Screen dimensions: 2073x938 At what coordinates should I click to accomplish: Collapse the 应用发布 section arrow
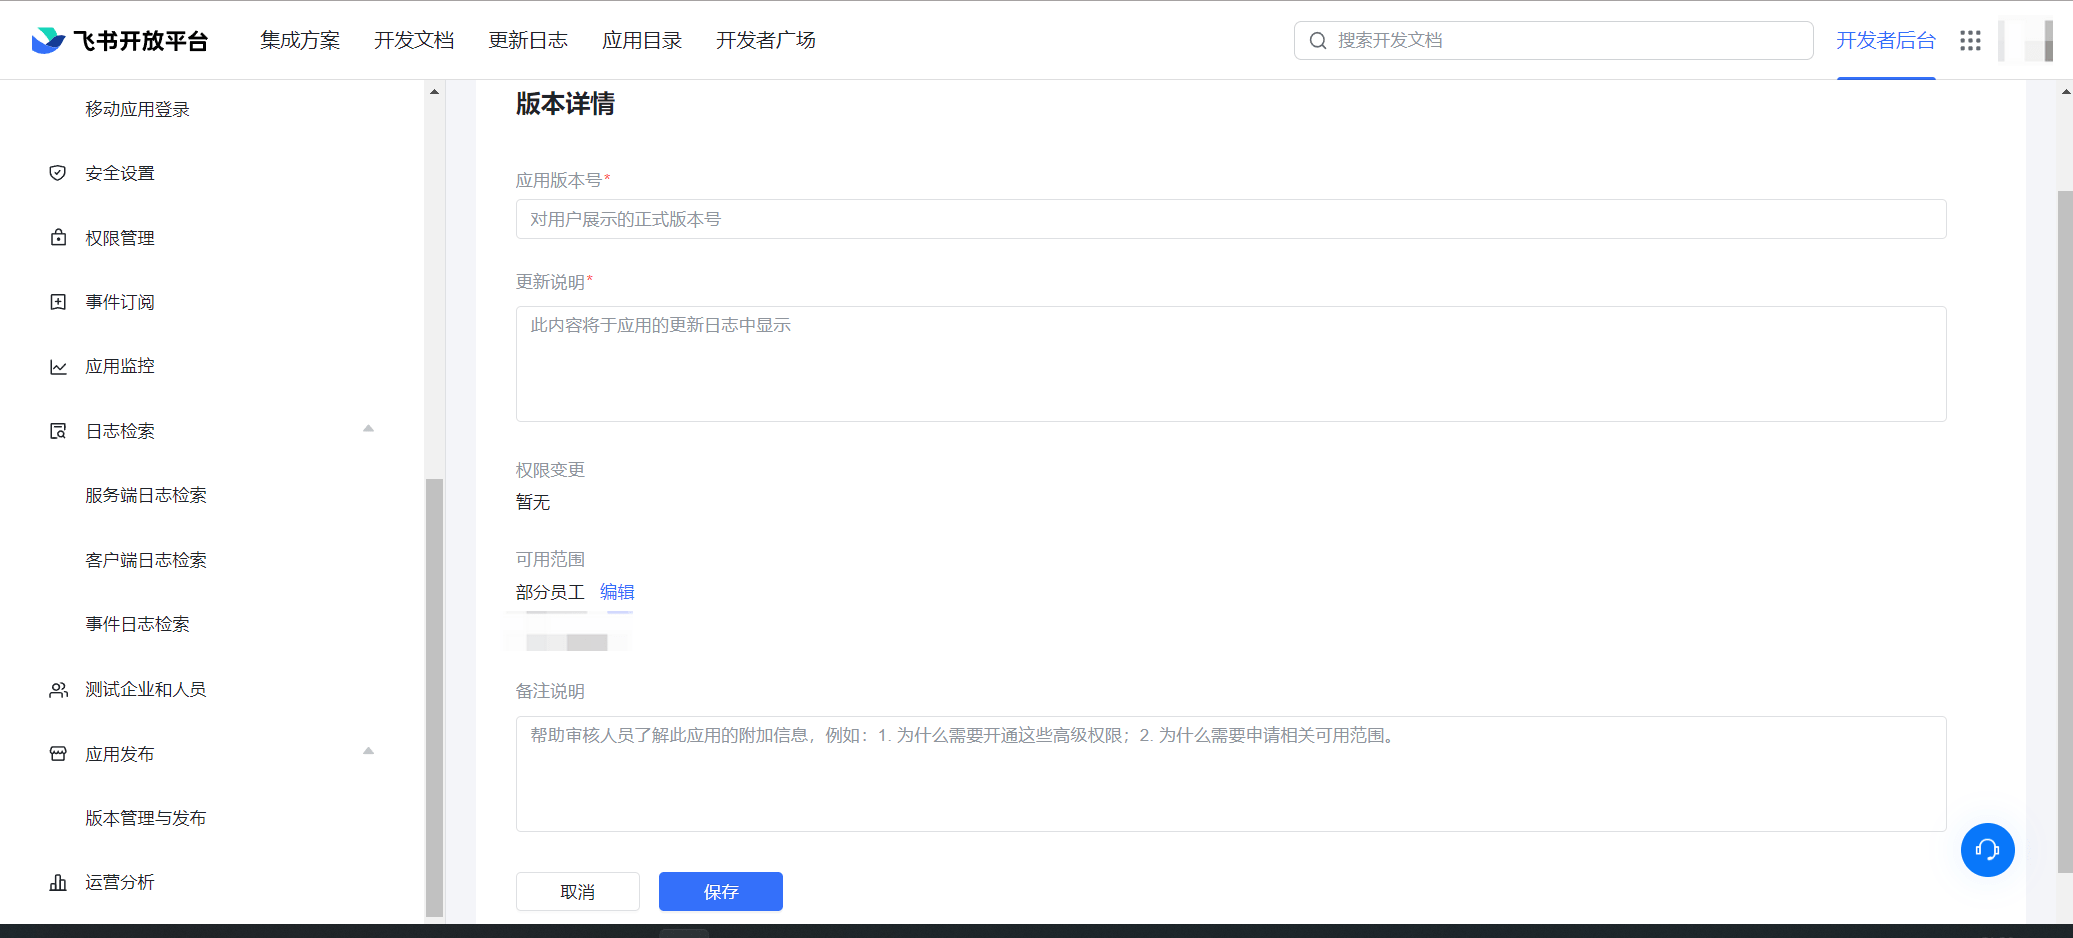click(x=368, y=751)
